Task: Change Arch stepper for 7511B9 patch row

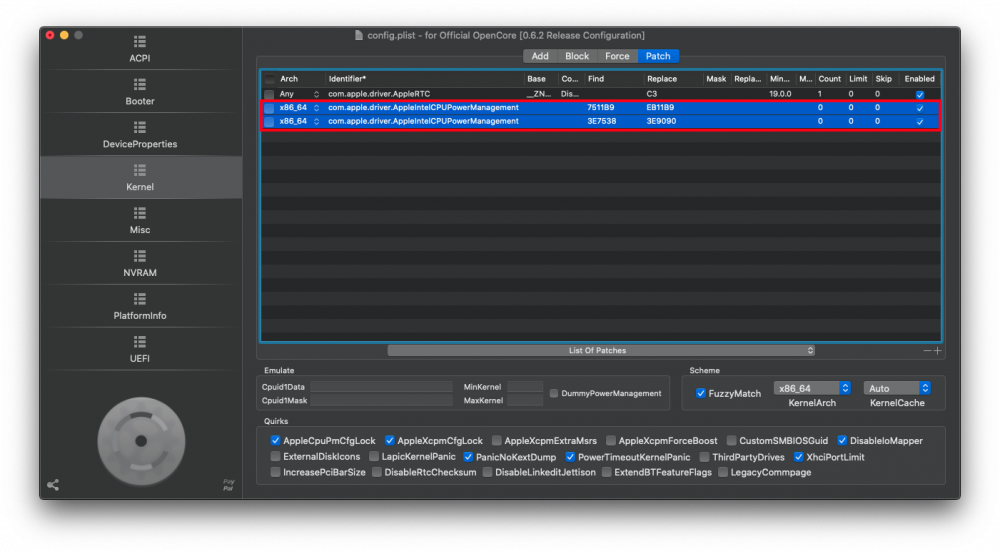Action: click(x=316, y=108)
